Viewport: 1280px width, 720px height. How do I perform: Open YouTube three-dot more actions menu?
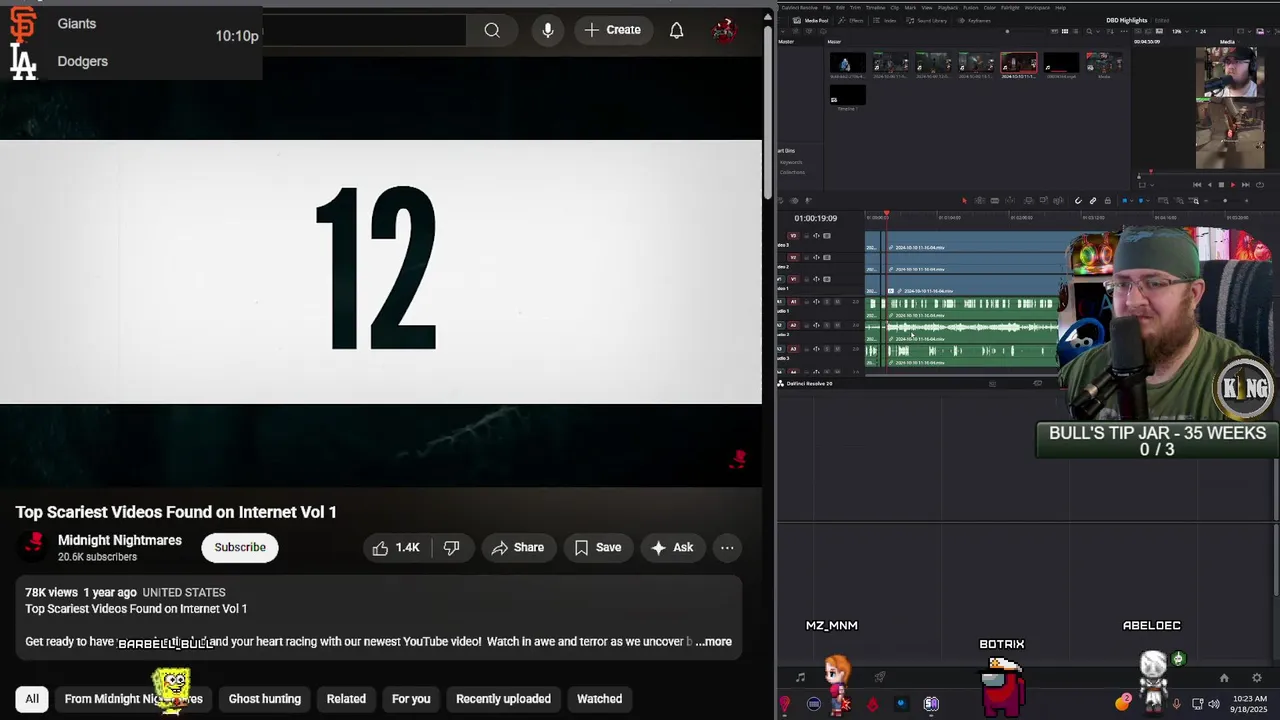click(x=727, y=547)
